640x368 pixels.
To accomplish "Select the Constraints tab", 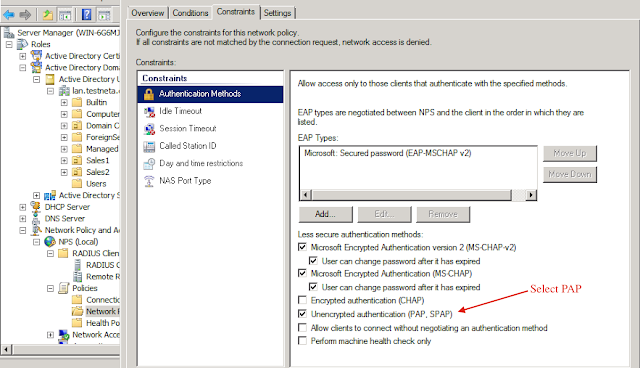I will pos(236,12).
